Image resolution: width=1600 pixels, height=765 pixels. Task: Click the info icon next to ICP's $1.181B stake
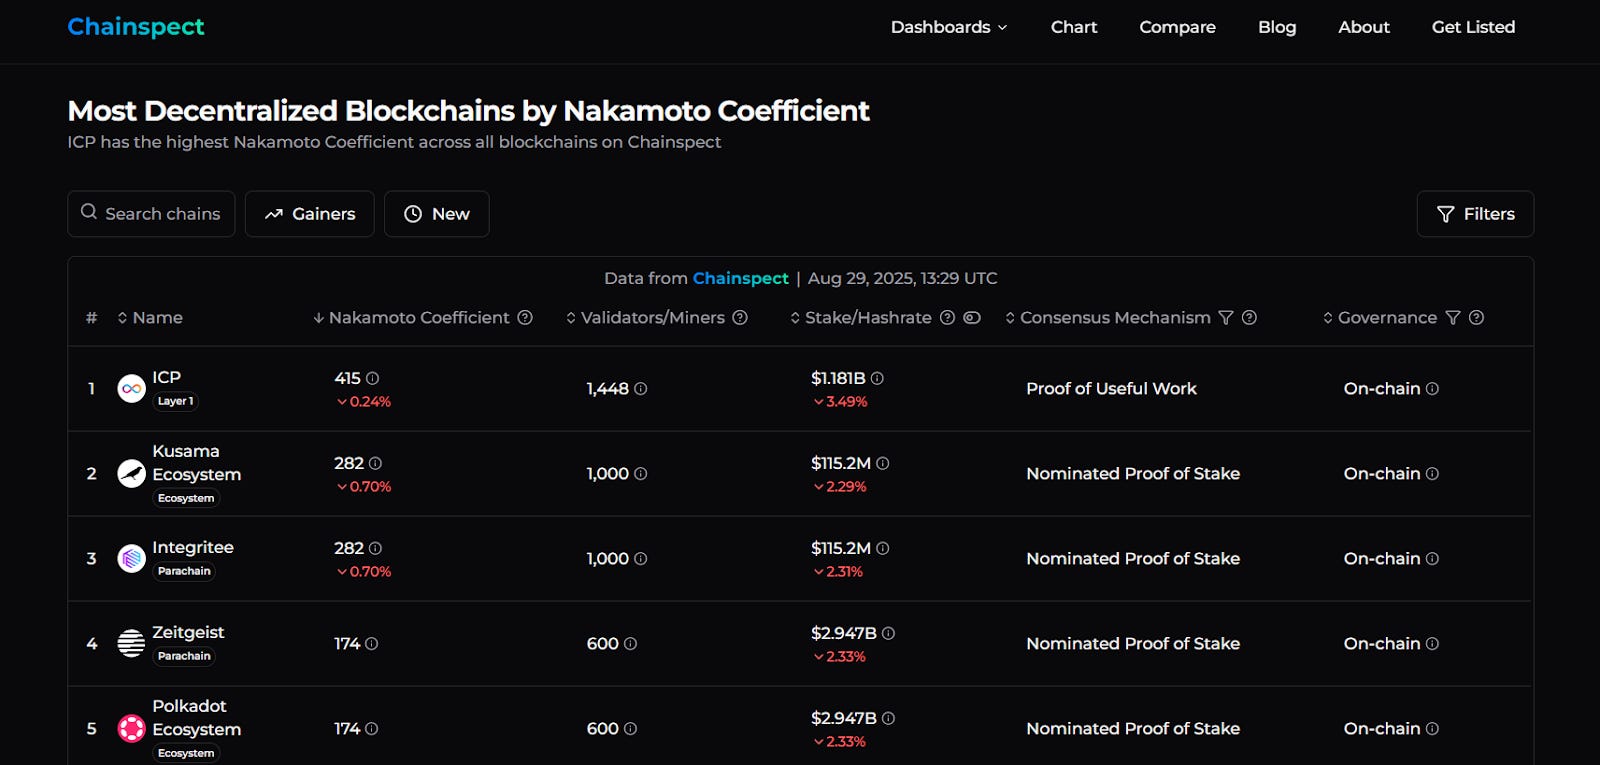(877, 379)
